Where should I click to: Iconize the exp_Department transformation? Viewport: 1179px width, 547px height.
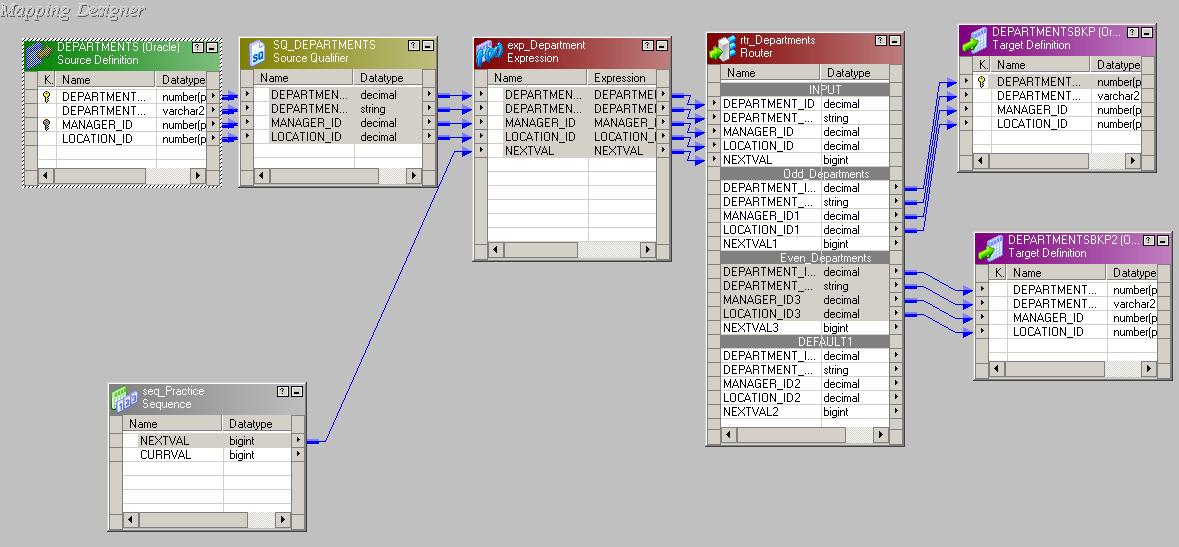click(x=662, y=46)
